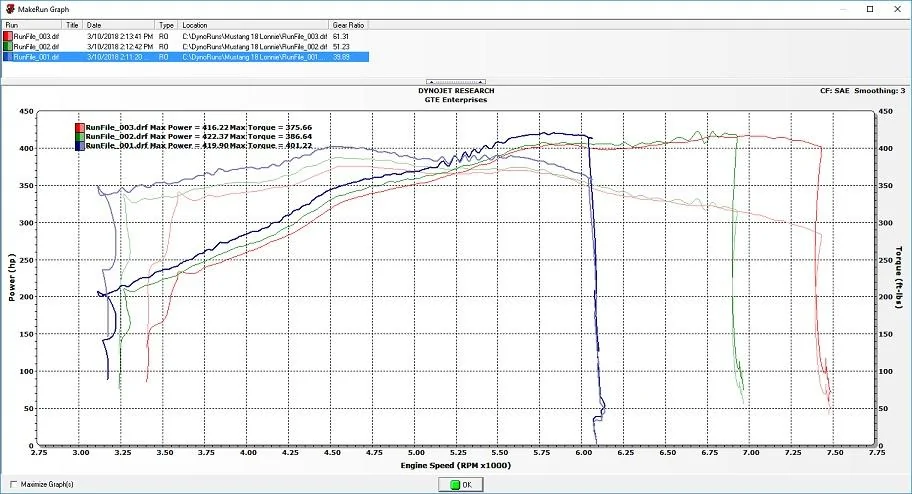Image resolution: width=912 pixels, height=494 pixels.
Task: Click the green legend box for RunFile_002.drf in the graph
Action: [x=80, y=137]
